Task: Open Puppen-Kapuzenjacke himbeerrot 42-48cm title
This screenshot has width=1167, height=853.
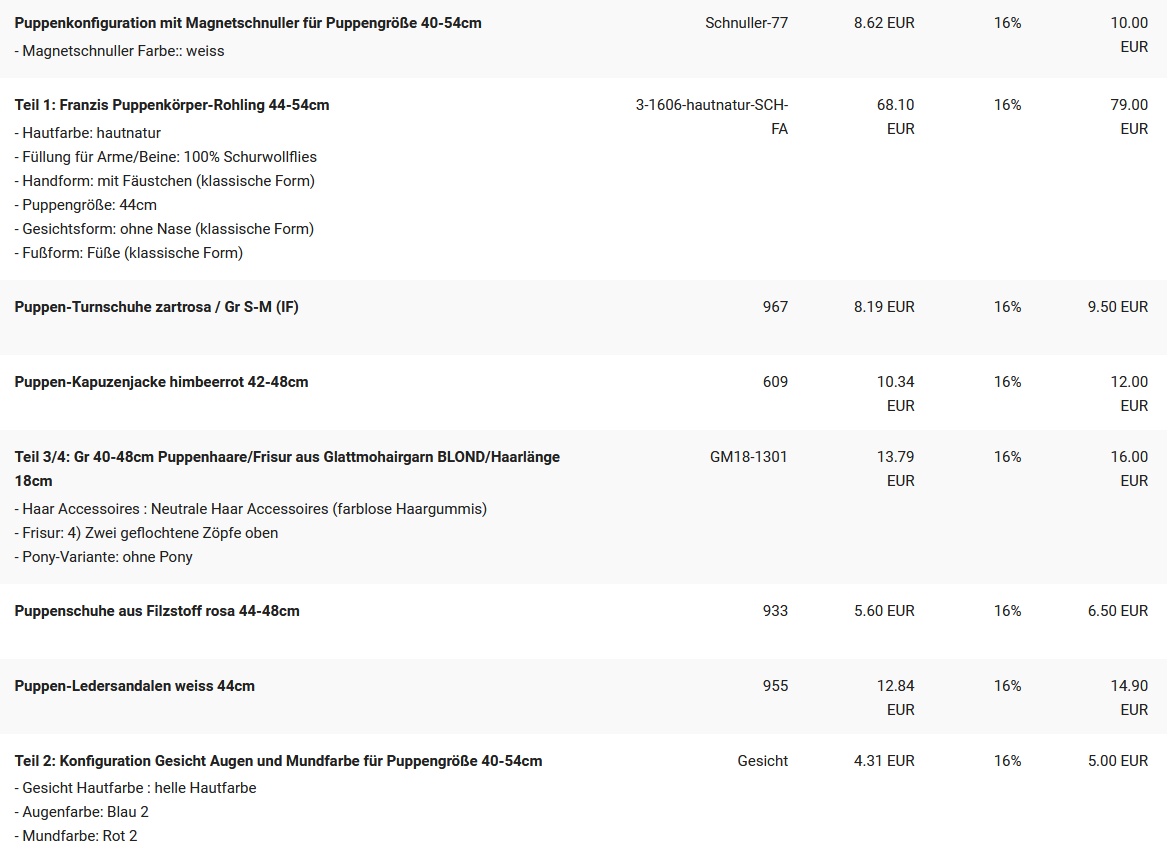Action: click(x=162, y=382)
